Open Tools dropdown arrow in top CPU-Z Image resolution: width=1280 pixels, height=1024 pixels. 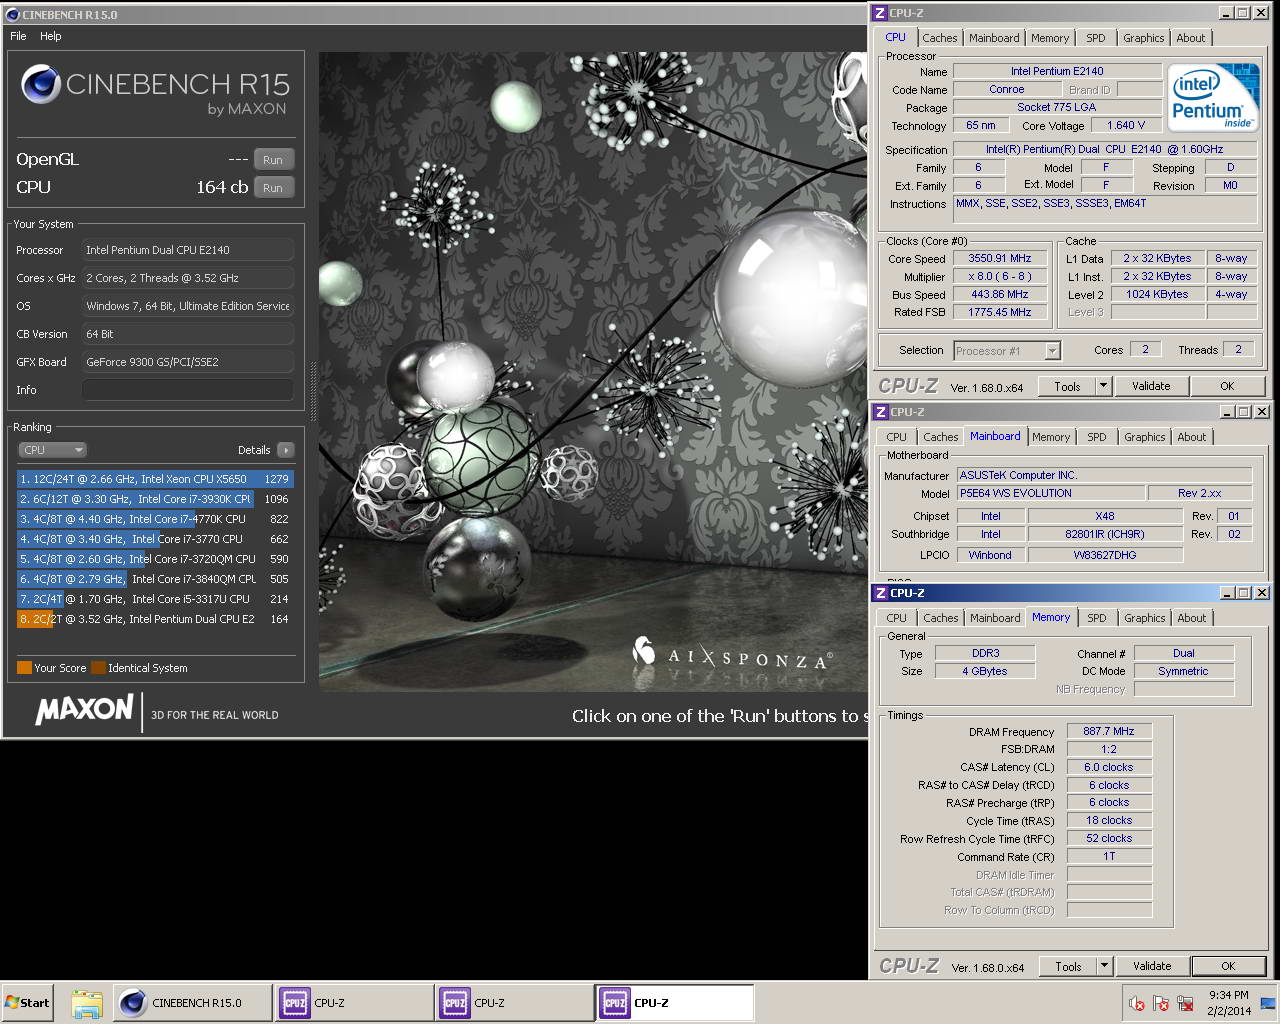(x=1104, y=386)
